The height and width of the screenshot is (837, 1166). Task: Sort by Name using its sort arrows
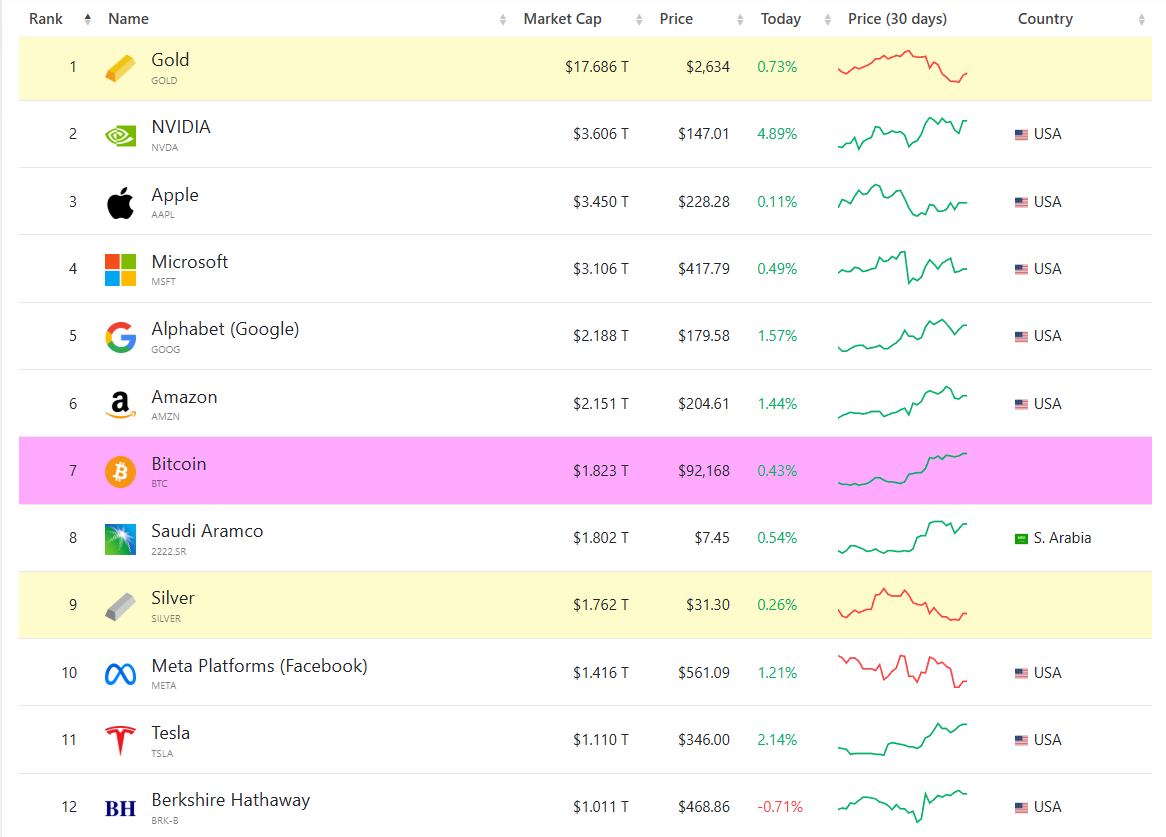[503, 19]
